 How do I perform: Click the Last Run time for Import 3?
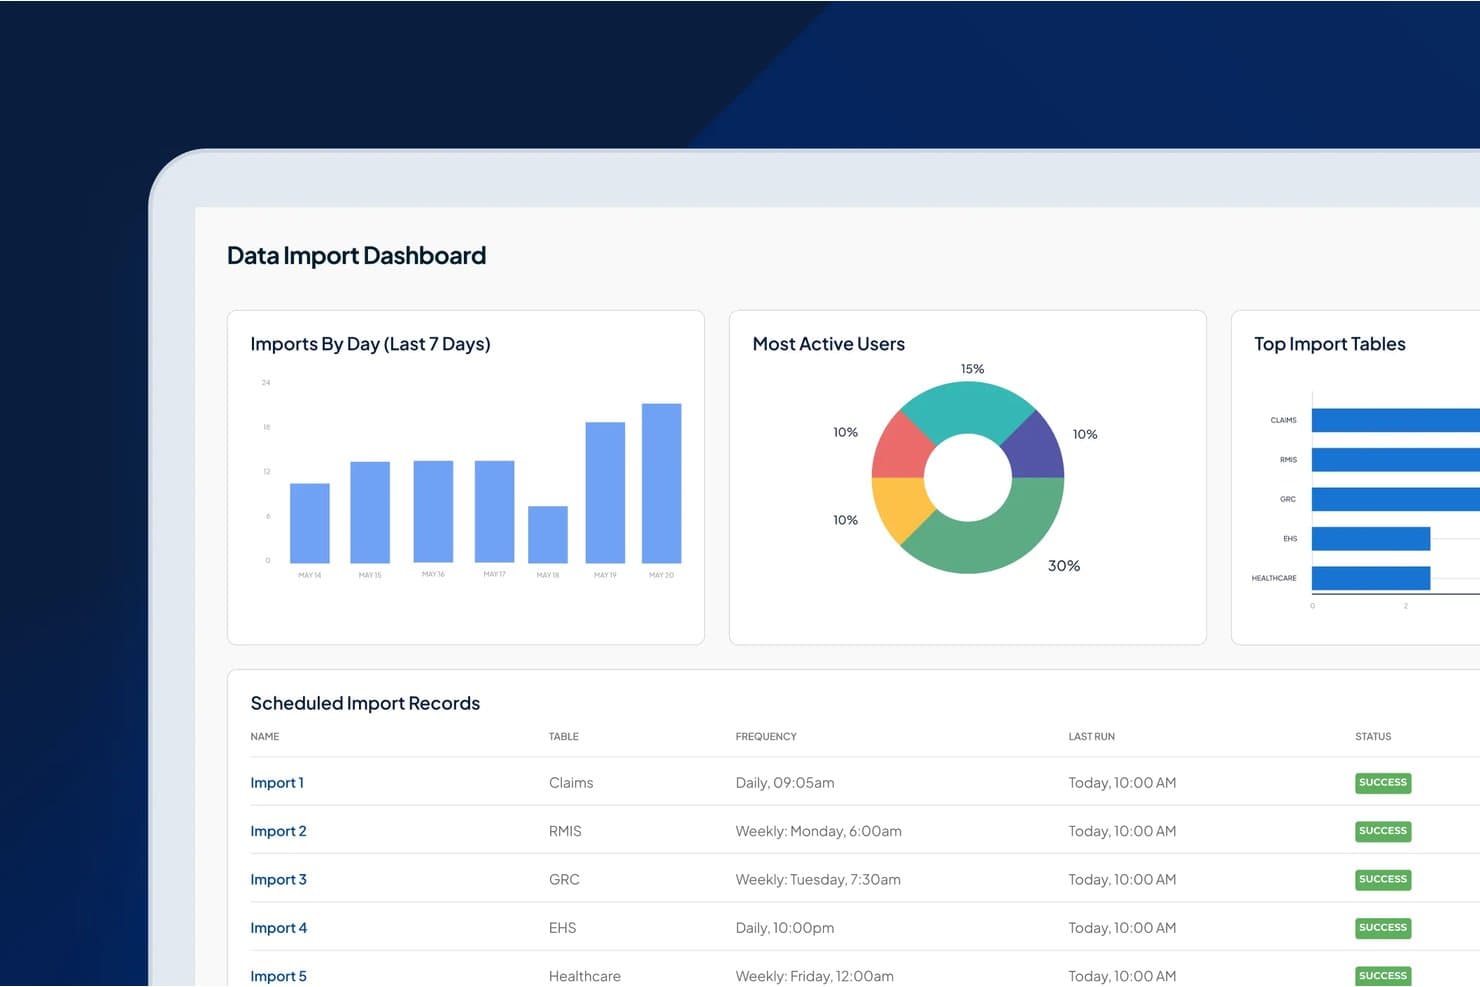point(1122,880)
